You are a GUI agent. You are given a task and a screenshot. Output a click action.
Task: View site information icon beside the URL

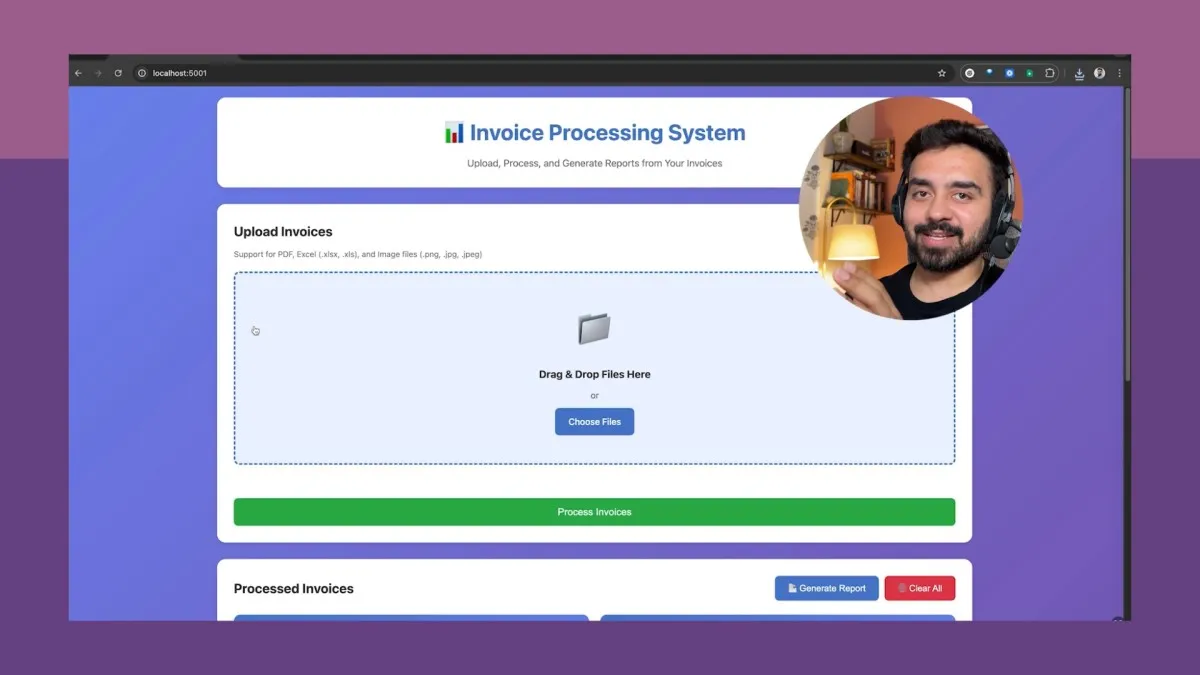(142, 73)
